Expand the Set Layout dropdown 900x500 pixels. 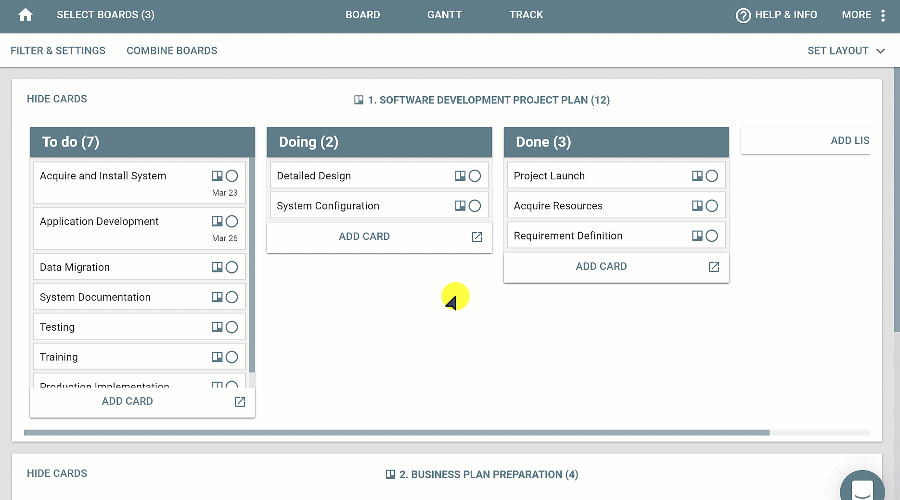(846, 50)
